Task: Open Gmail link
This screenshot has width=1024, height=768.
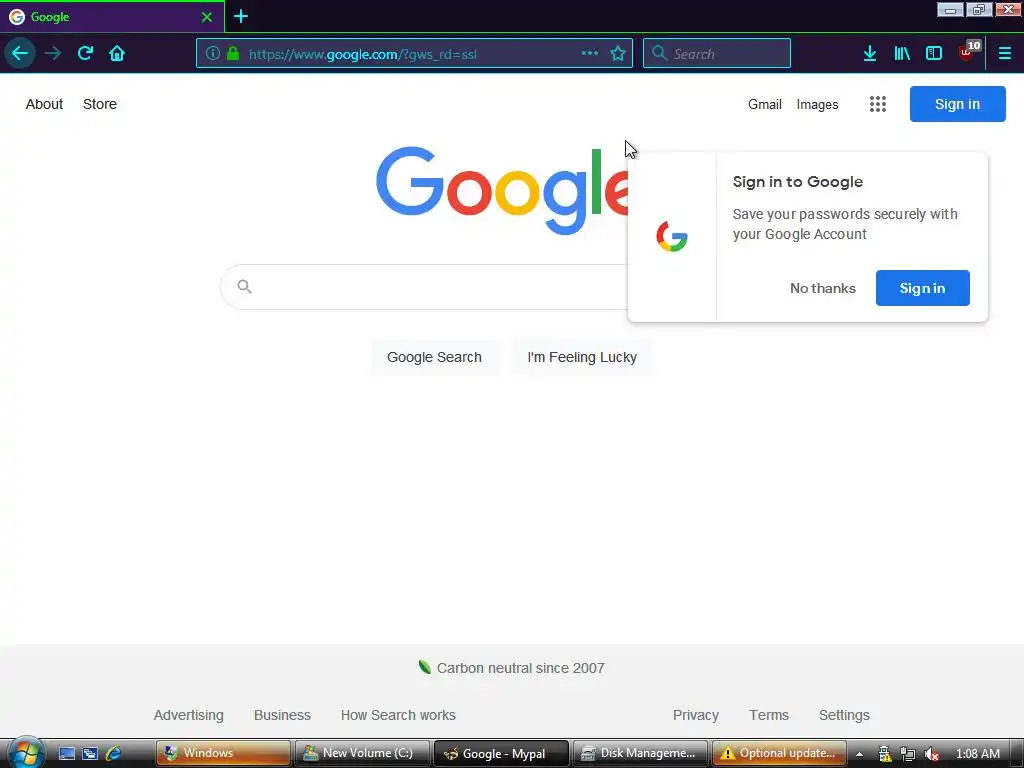Action: coord(765,104)
